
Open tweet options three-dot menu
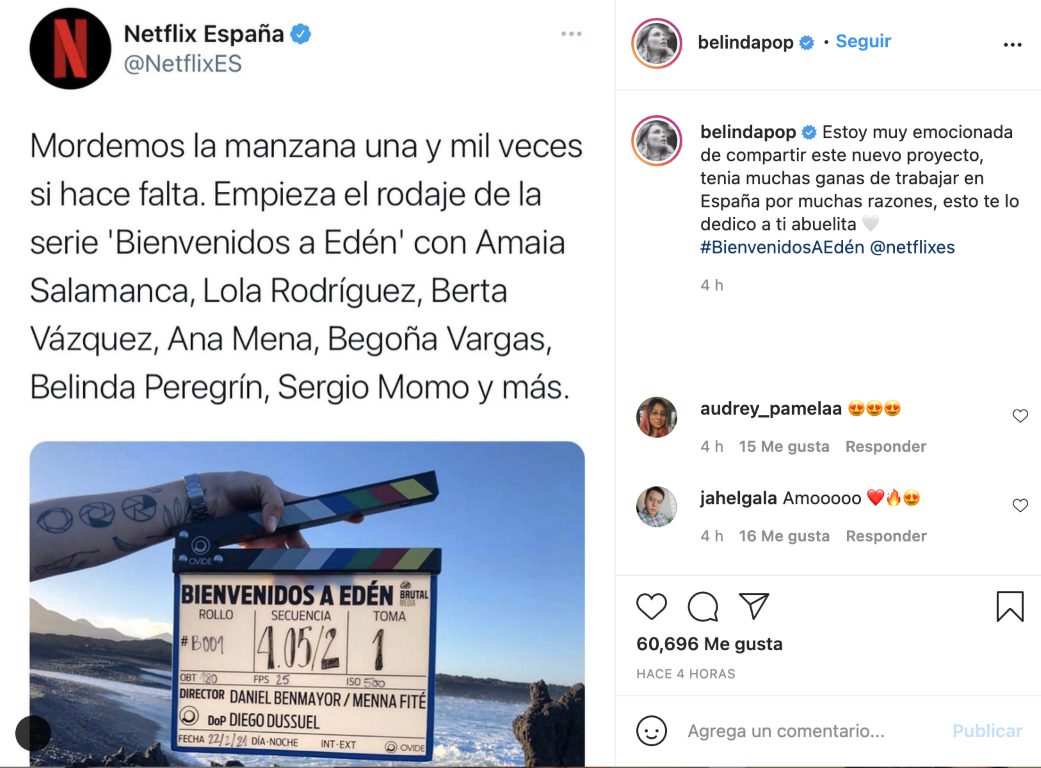pyautogui.click(x=571, y=34)
